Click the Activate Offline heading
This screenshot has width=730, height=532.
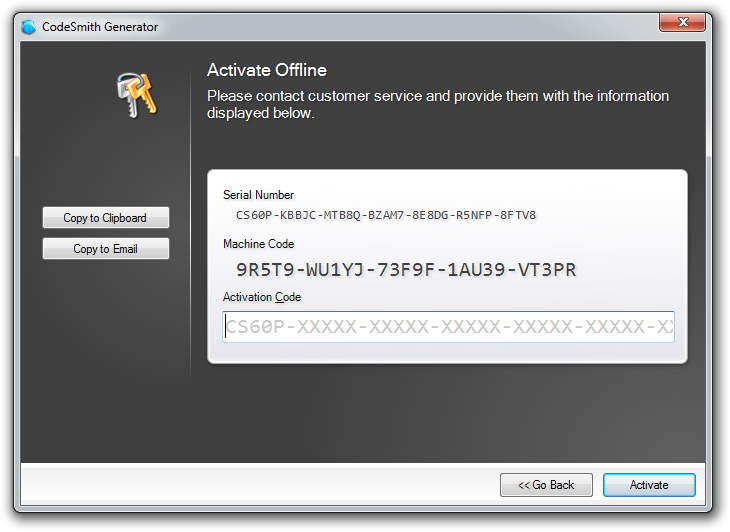[x=267, y=70]
